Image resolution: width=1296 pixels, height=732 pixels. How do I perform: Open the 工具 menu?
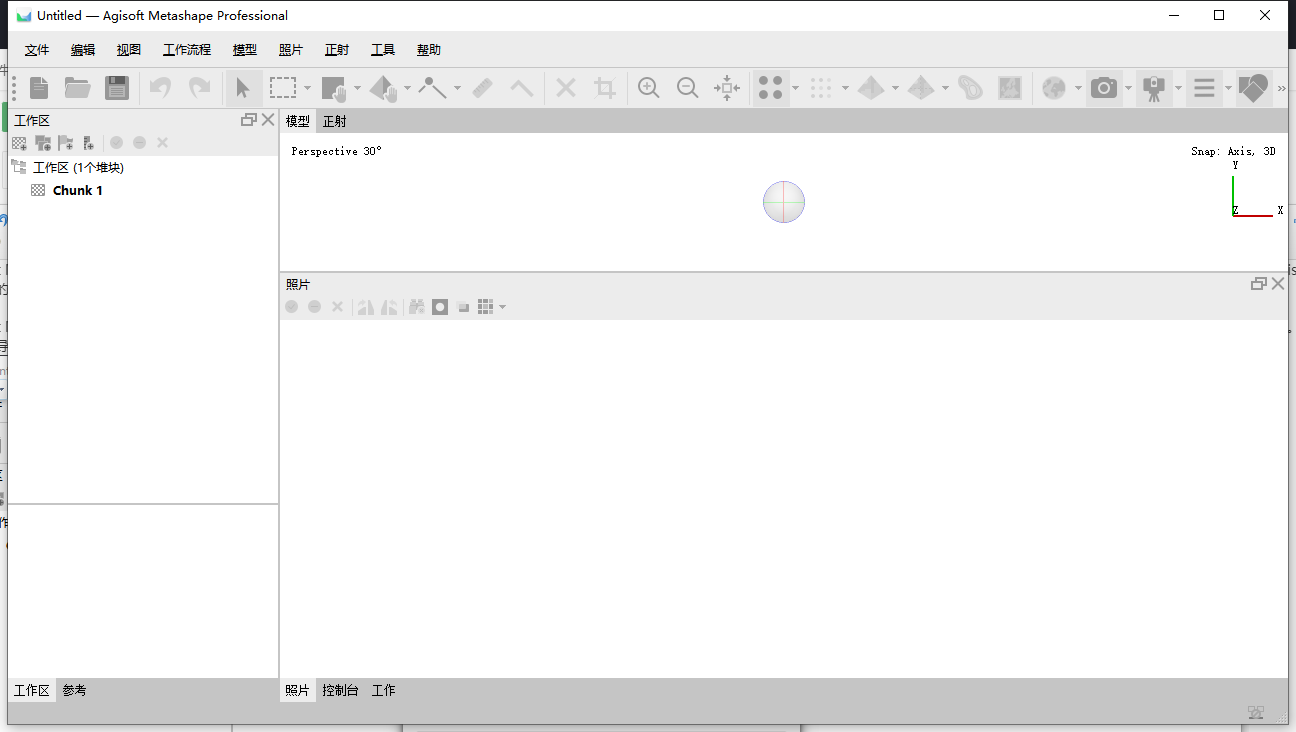383,50
